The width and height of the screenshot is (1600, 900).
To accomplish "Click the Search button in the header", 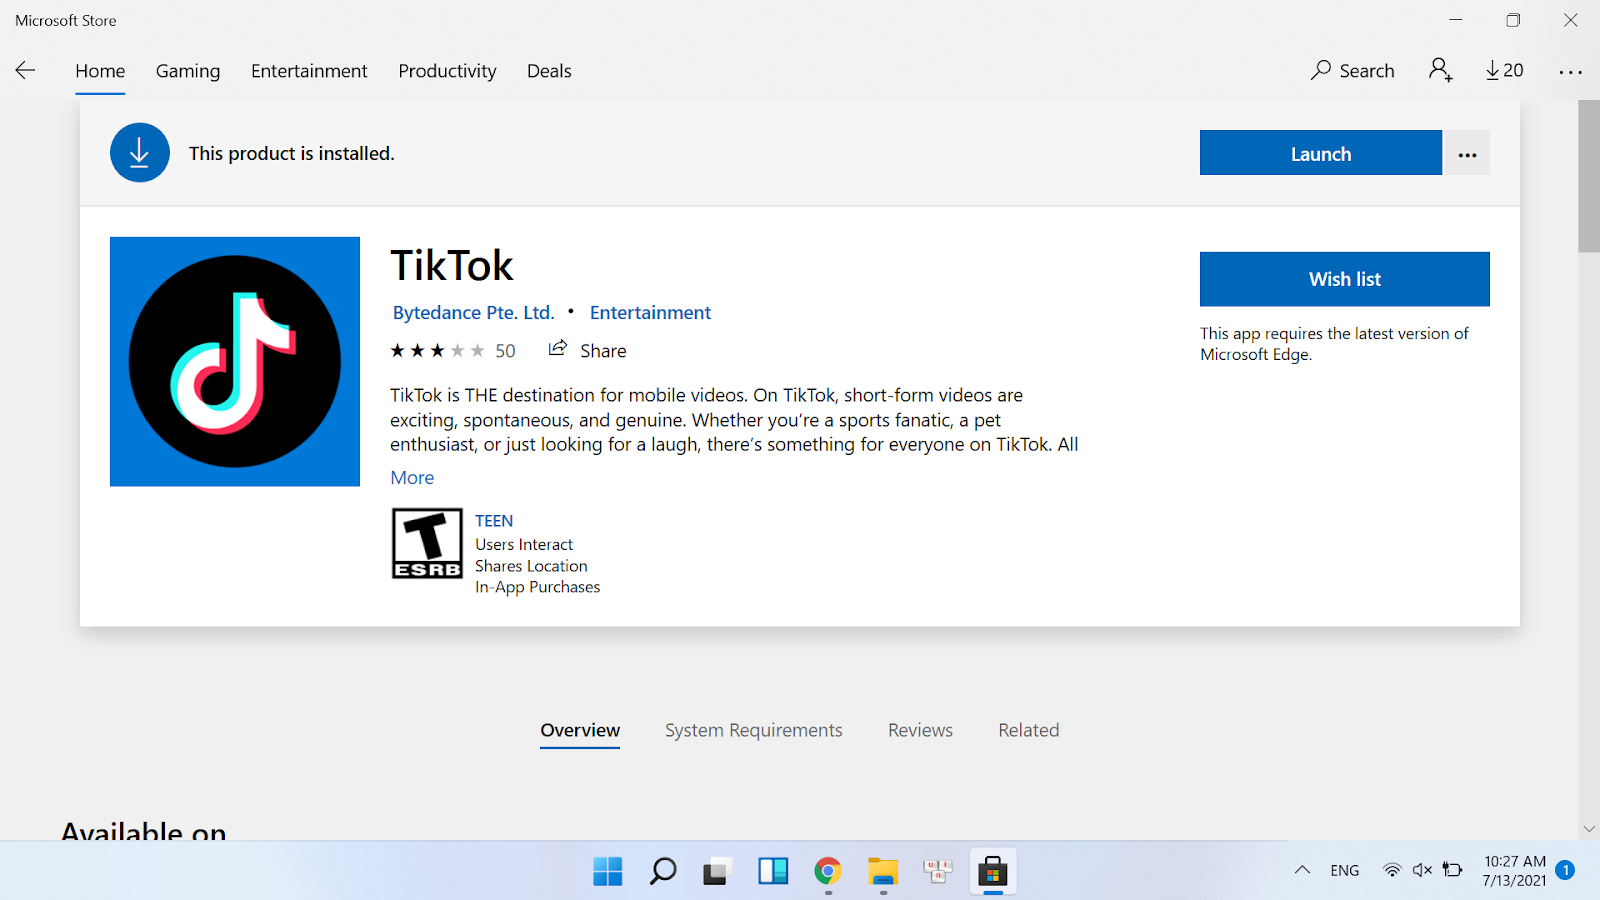I will pyautogui.click(x=1352, y=70).
